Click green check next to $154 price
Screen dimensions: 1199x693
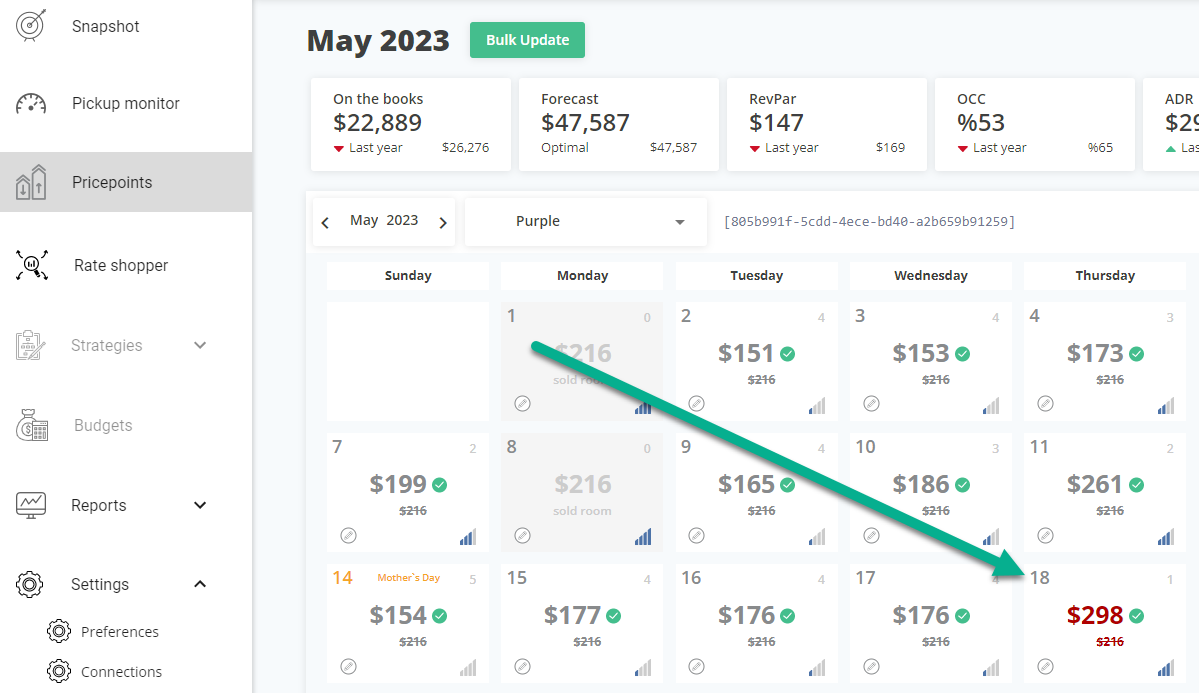pos(440,616)
